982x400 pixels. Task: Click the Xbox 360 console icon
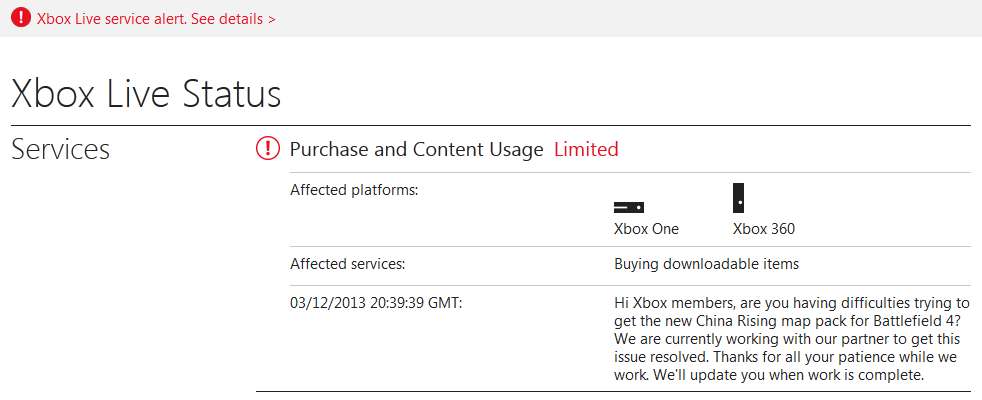(x=738, y=198)
